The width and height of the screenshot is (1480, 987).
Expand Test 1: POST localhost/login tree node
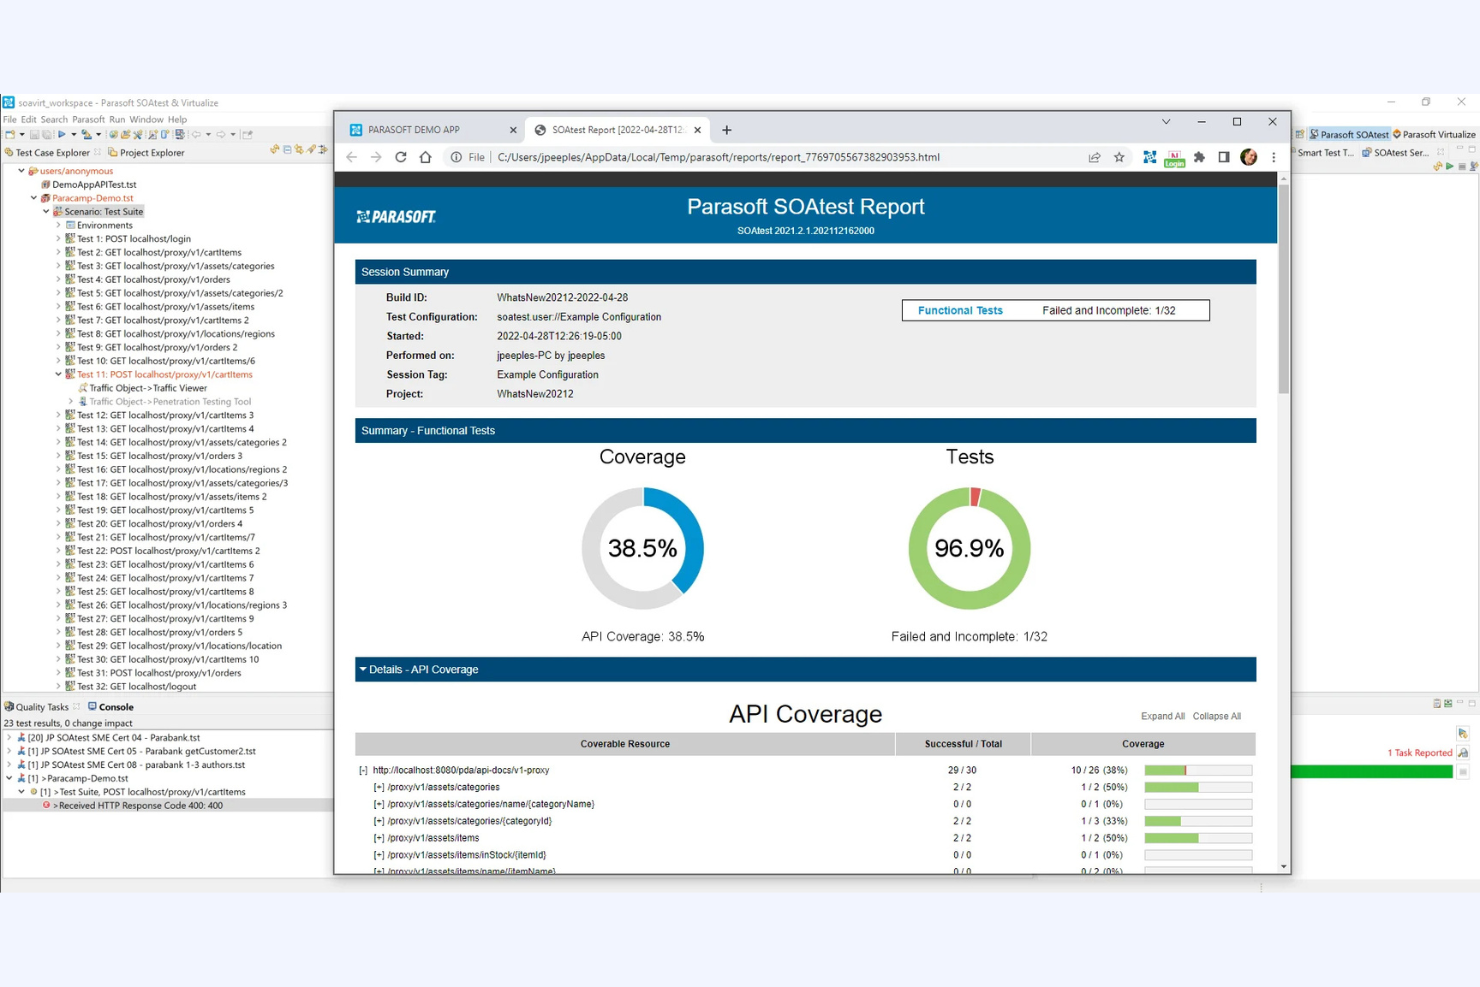pyautogui.click(x=59, y=238)
